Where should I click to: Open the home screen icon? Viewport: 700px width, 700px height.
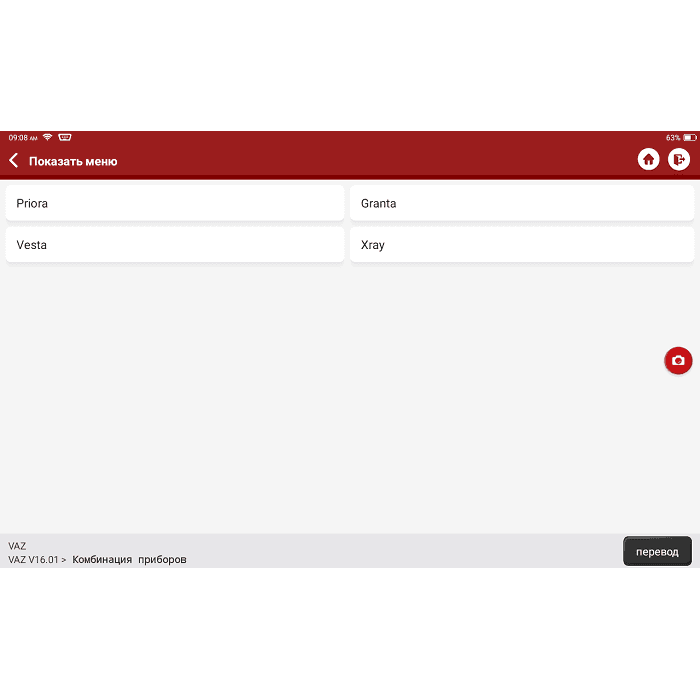coord(648,159)
